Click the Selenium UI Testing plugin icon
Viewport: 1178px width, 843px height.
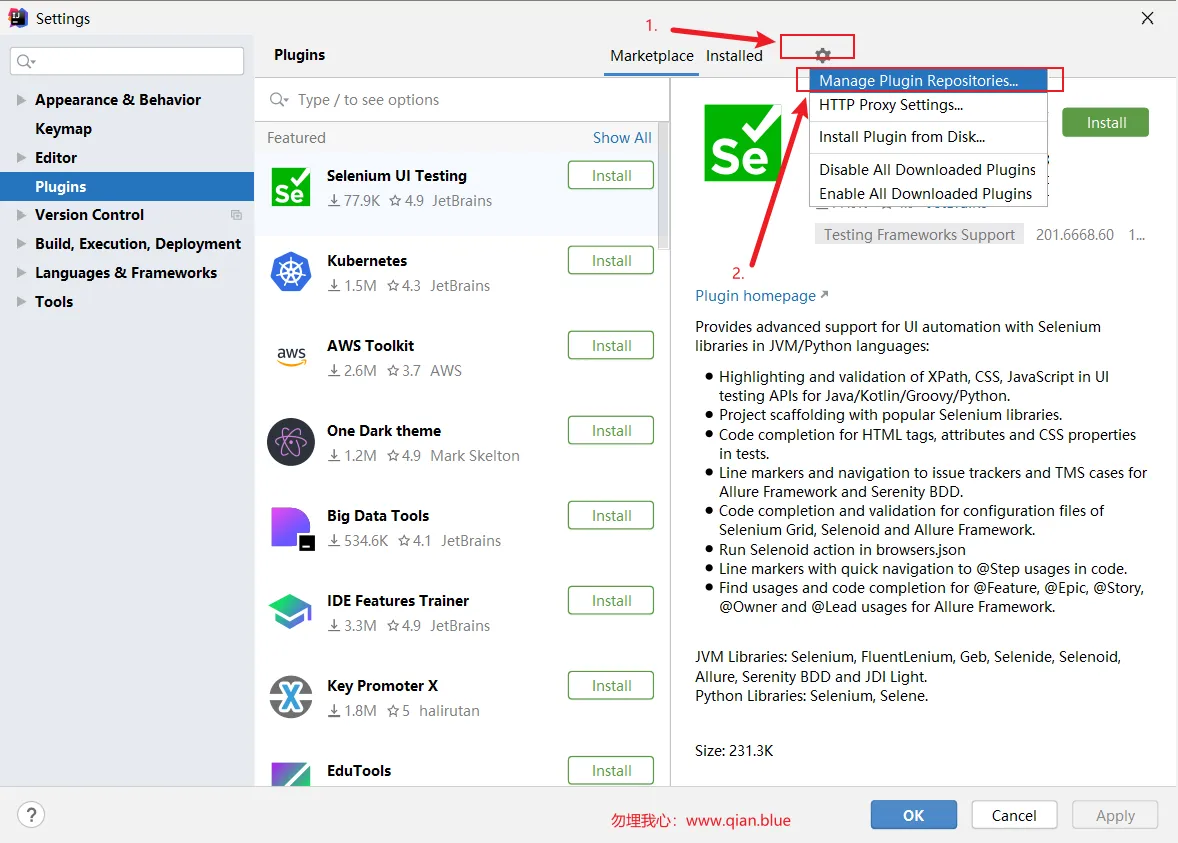coord(291,187)
